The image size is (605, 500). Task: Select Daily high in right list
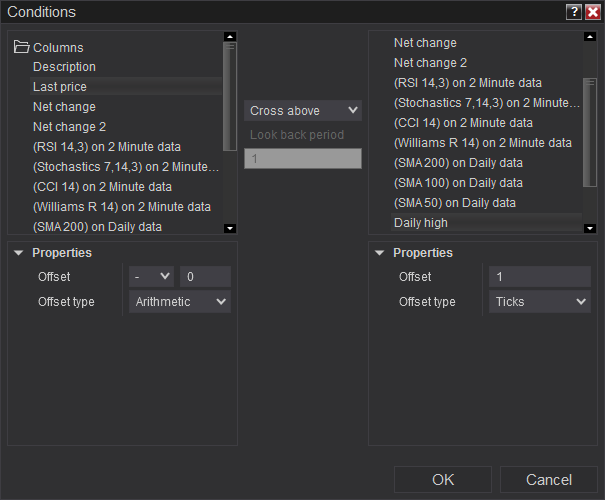[421, 222]
